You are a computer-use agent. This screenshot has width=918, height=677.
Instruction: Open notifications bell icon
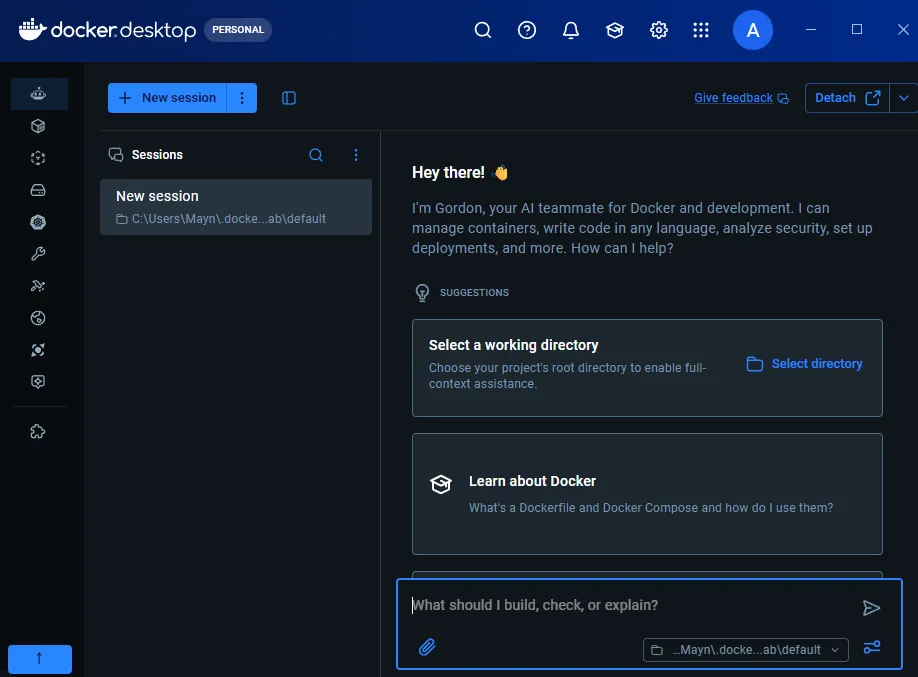point(571,30)
